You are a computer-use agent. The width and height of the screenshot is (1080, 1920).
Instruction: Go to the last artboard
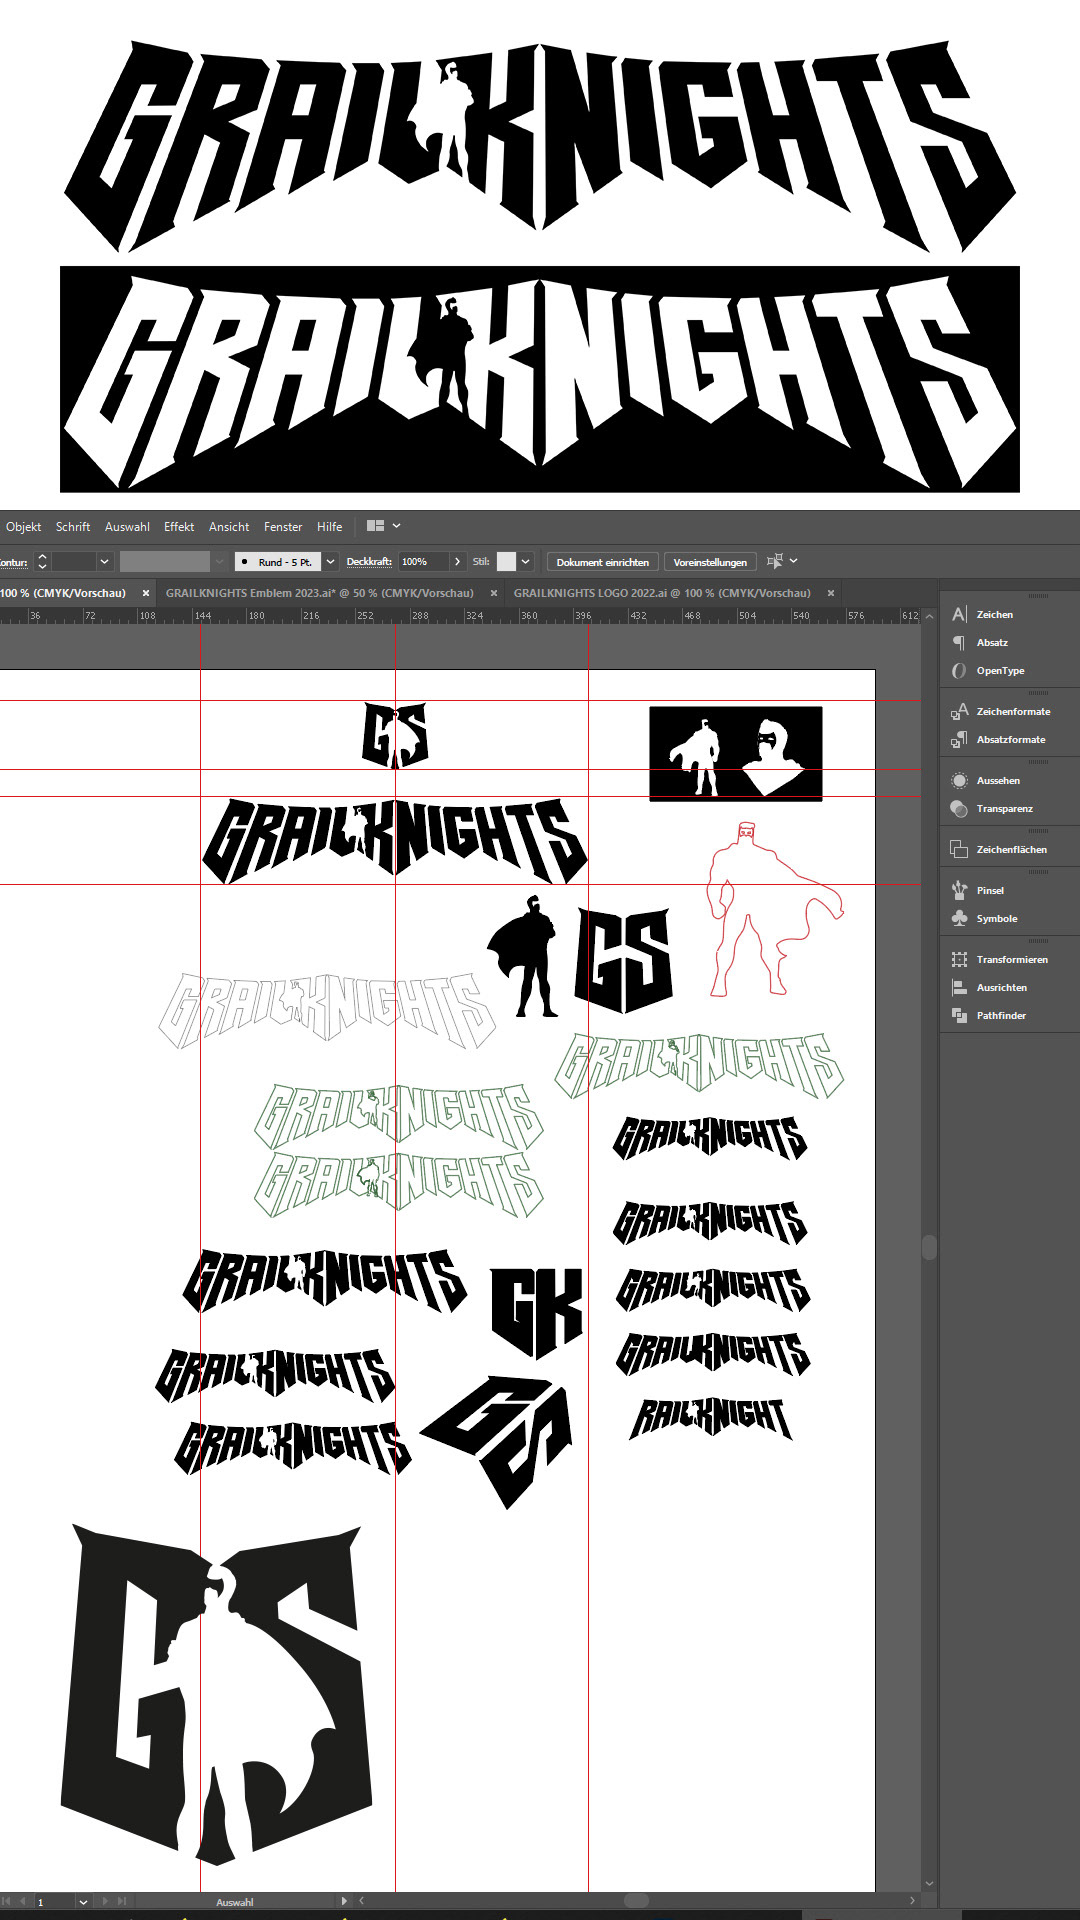[x=122, y=1901]
